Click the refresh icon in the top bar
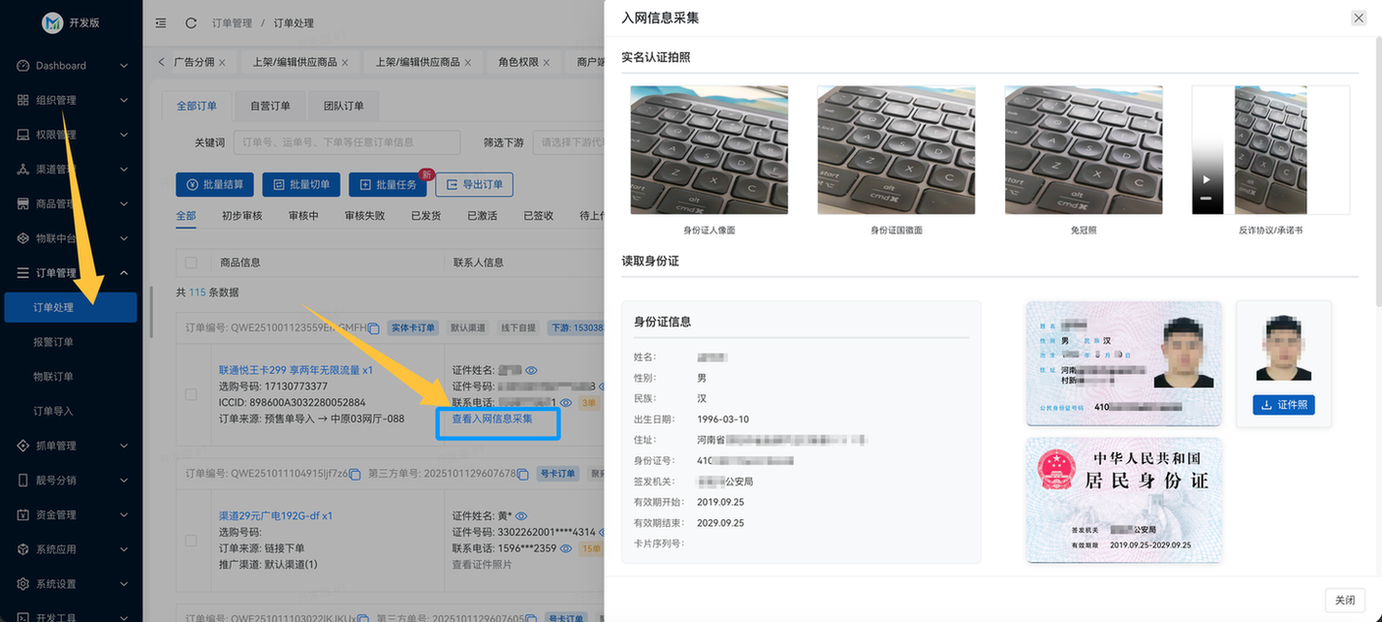This screenshot has height=622, width=1382. click(191, 23)
